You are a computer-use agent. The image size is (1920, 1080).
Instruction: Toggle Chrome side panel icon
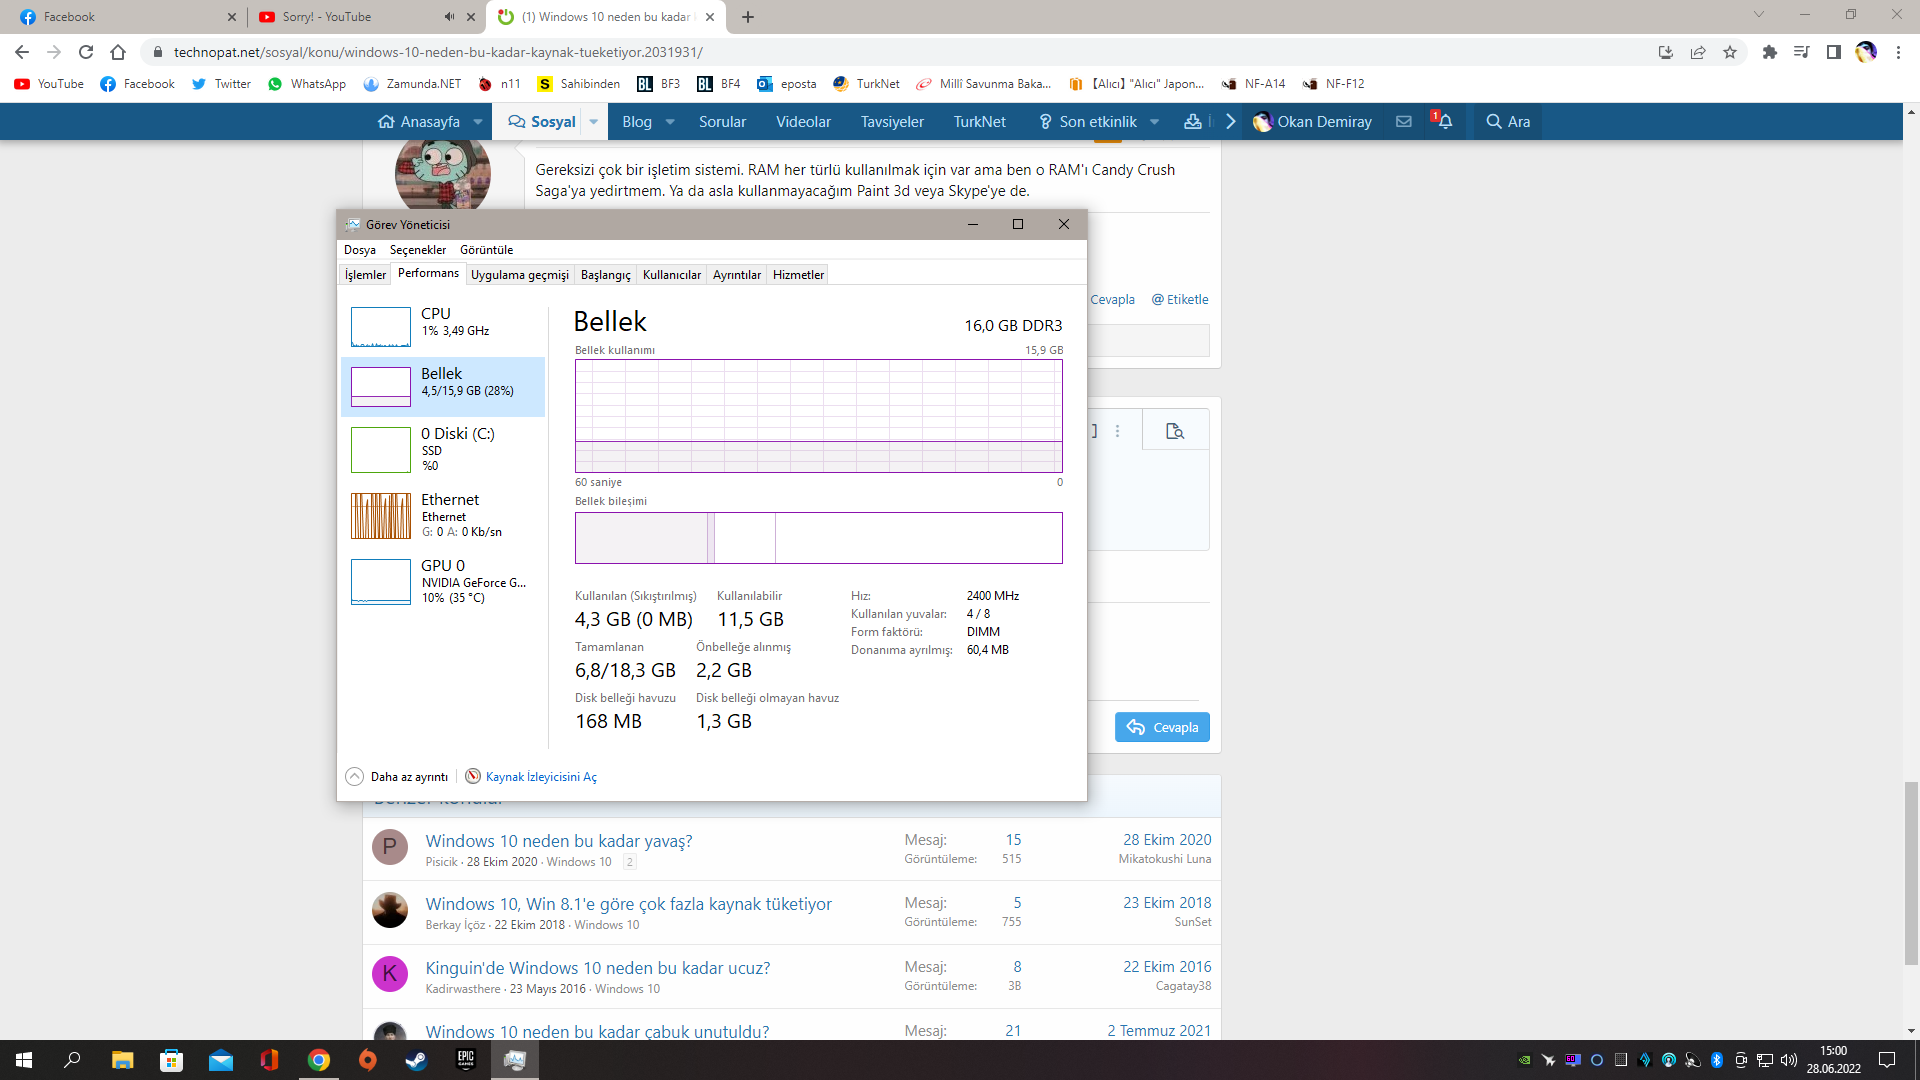[1833, 52]
